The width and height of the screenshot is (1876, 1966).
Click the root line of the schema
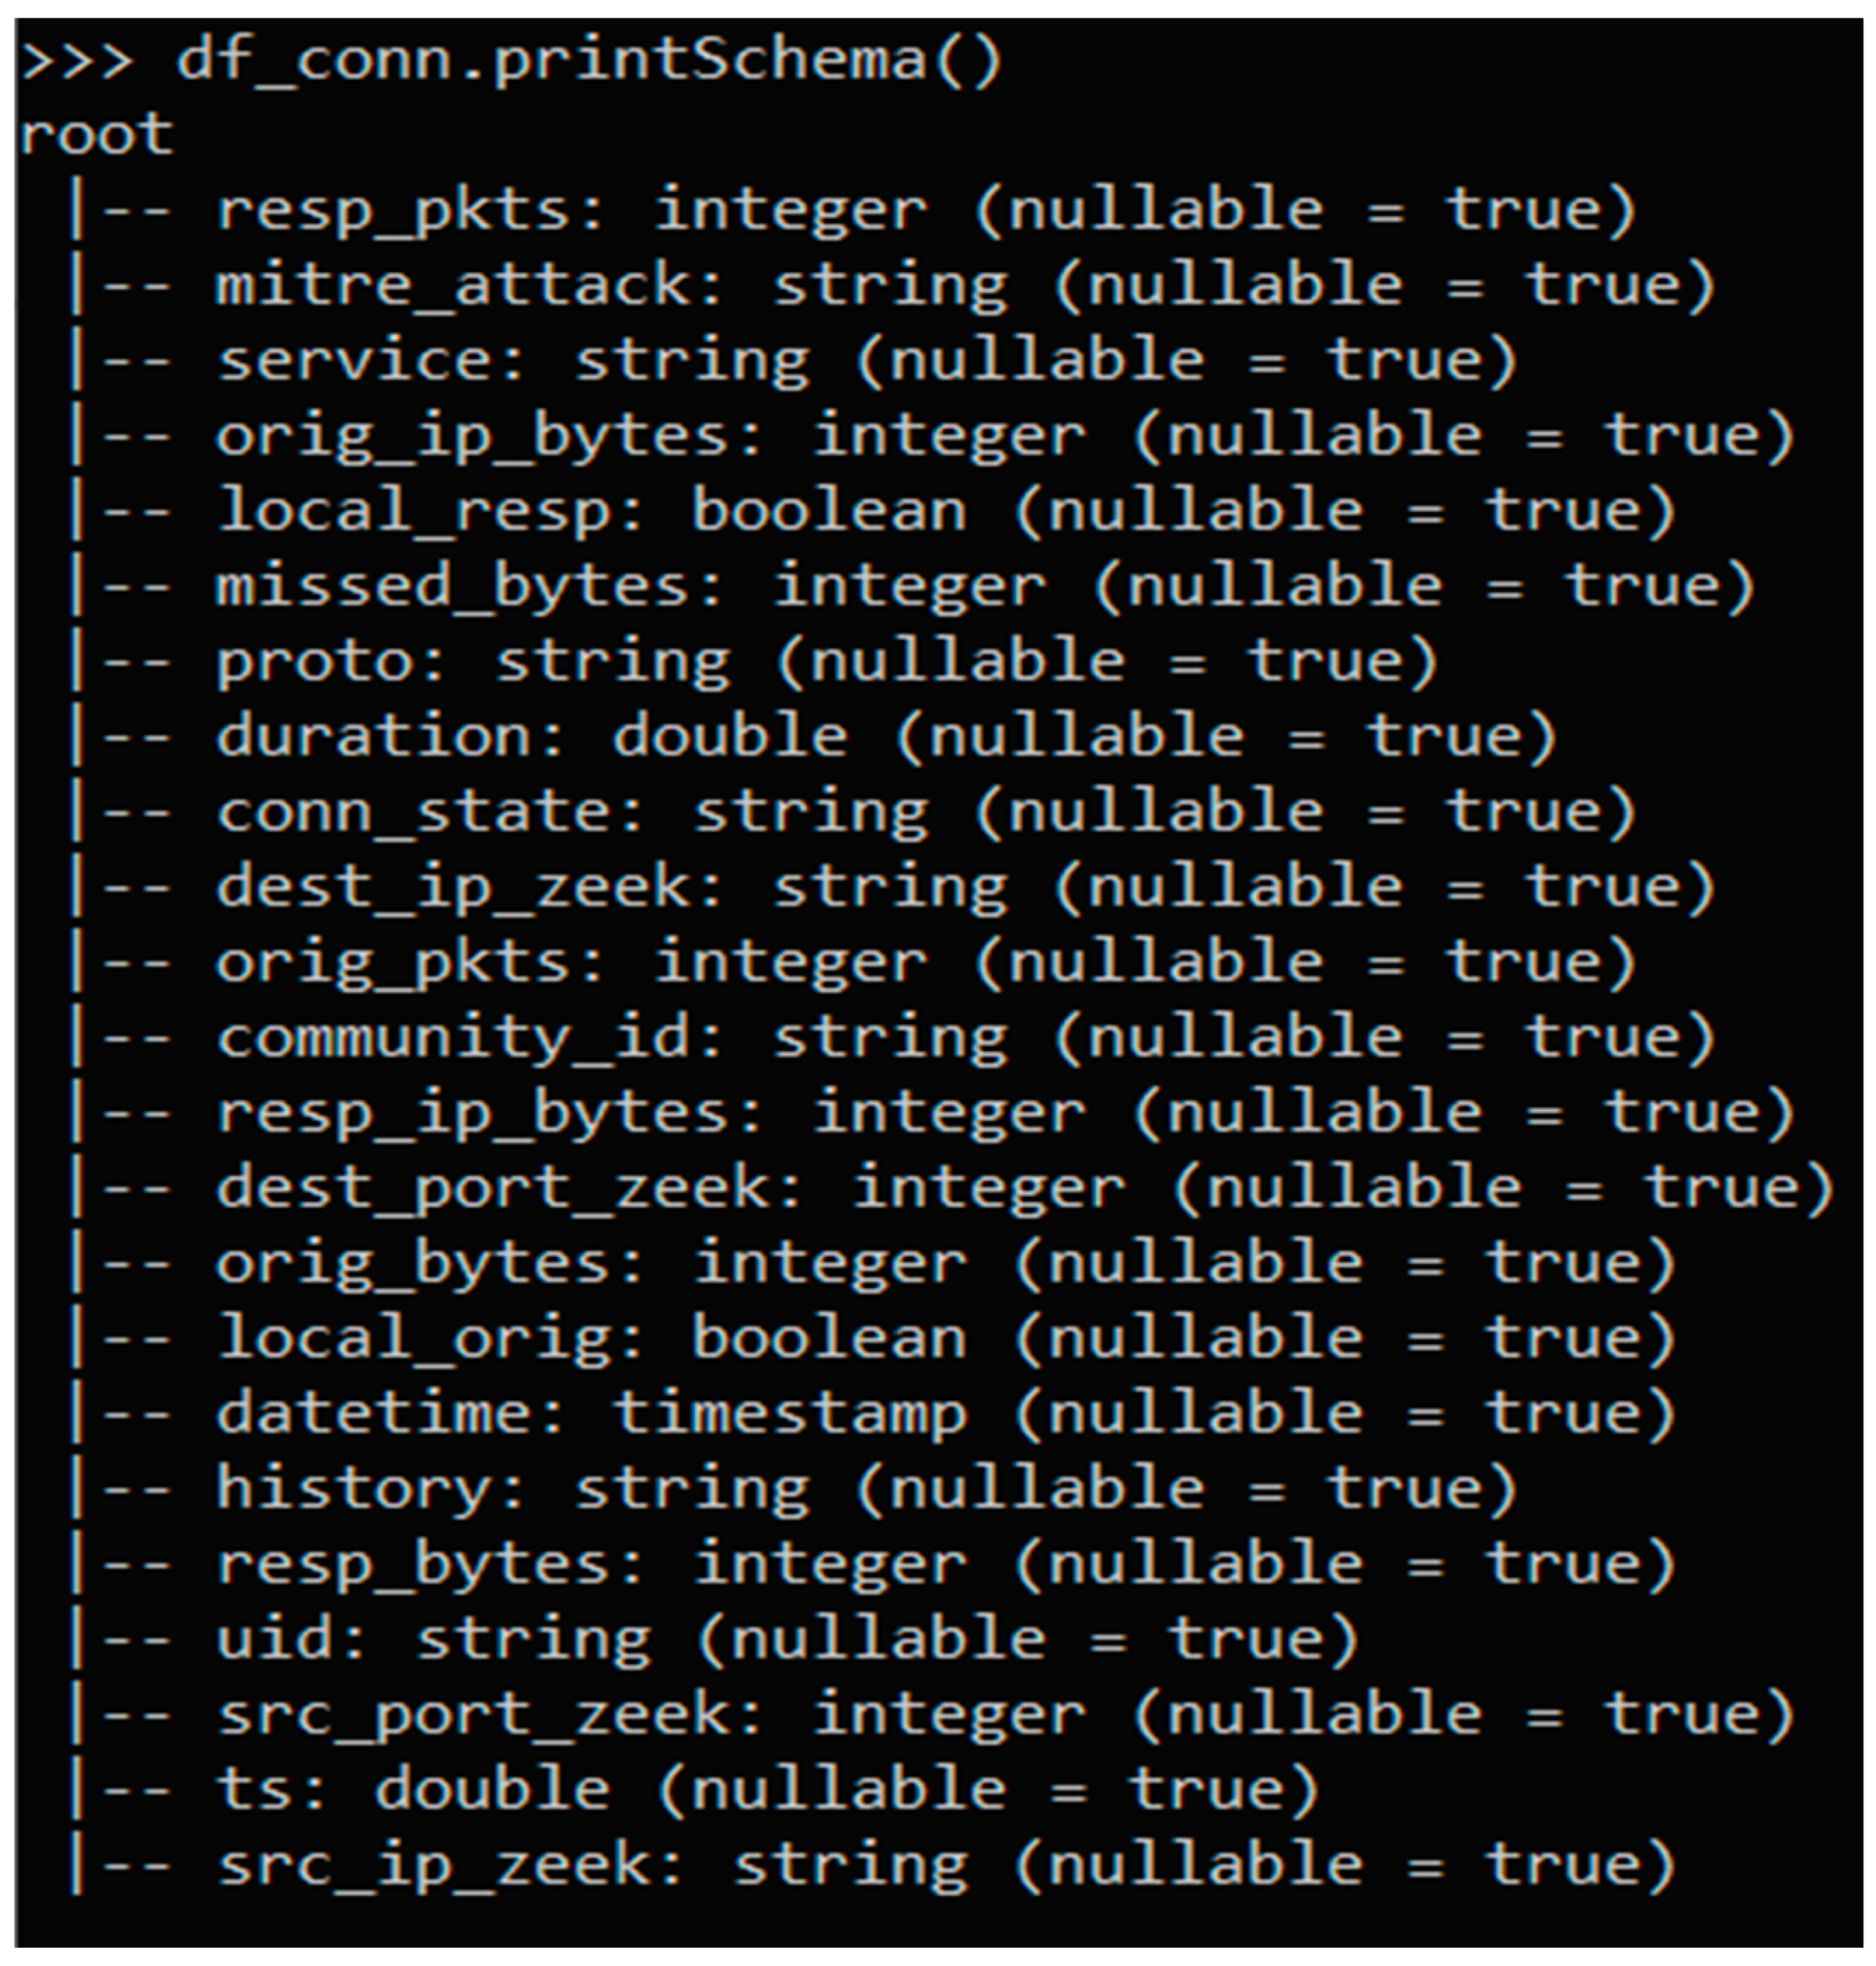96,135
